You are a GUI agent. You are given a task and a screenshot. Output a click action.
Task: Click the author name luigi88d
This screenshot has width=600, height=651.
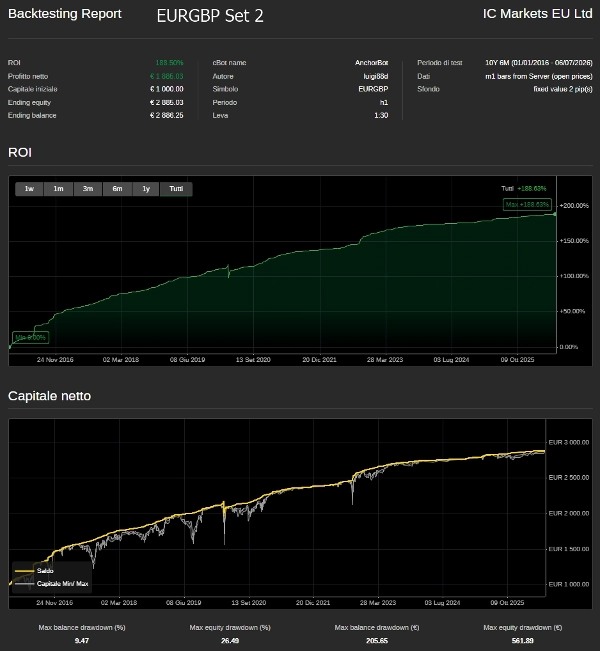coord(376,76)
